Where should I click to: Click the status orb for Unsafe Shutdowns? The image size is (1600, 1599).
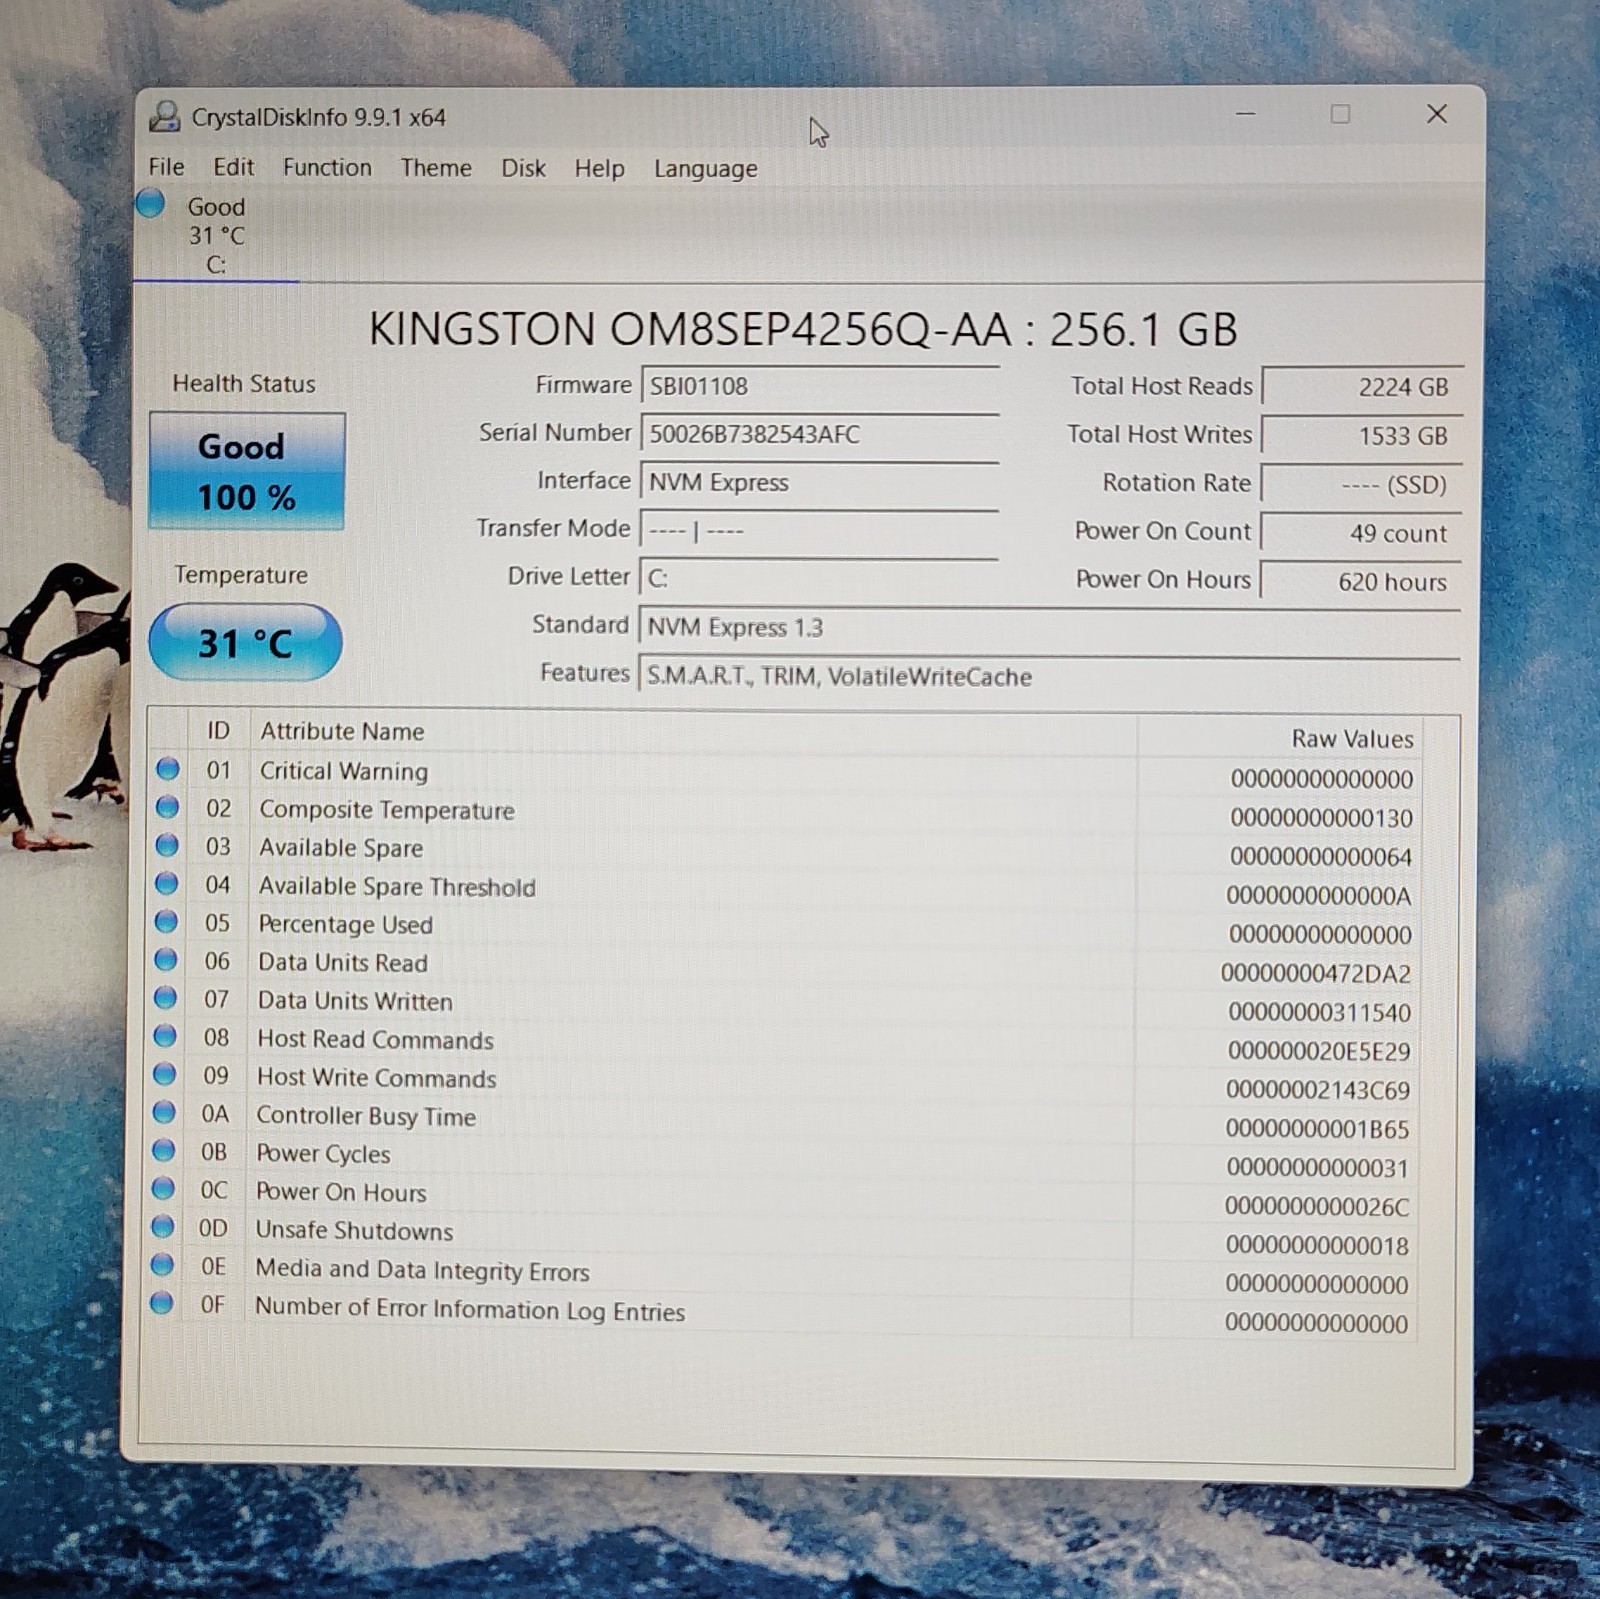(x=163, y=1226)
